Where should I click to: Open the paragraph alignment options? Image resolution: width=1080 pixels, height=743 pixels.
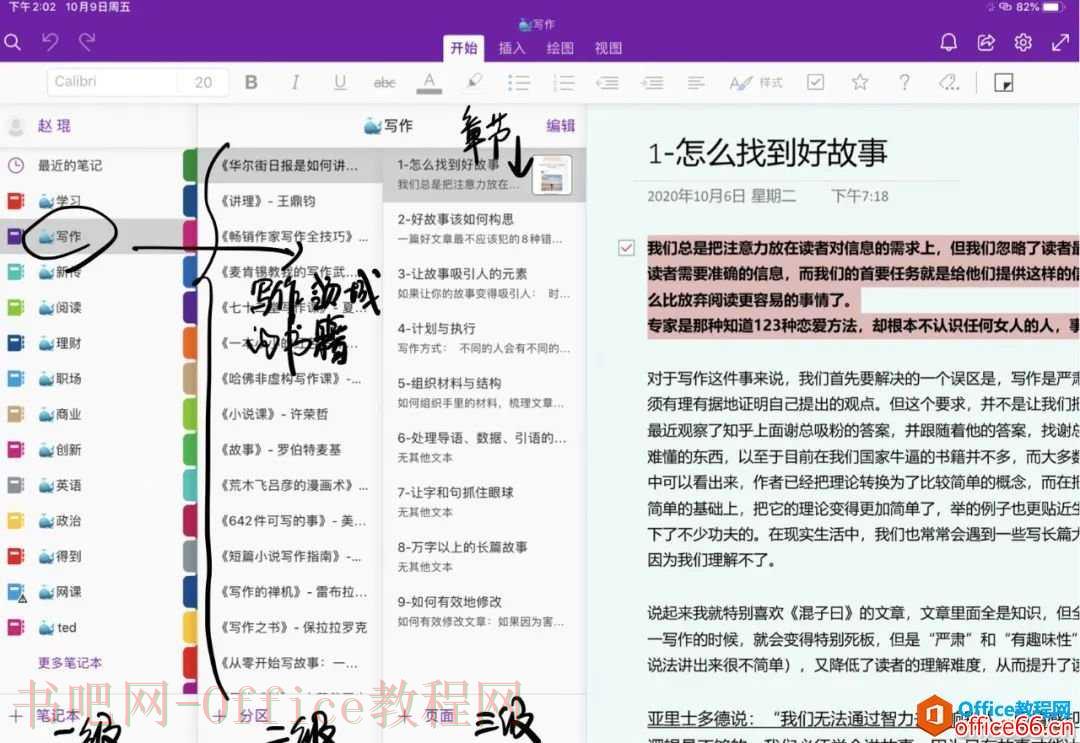click(696, 83)
